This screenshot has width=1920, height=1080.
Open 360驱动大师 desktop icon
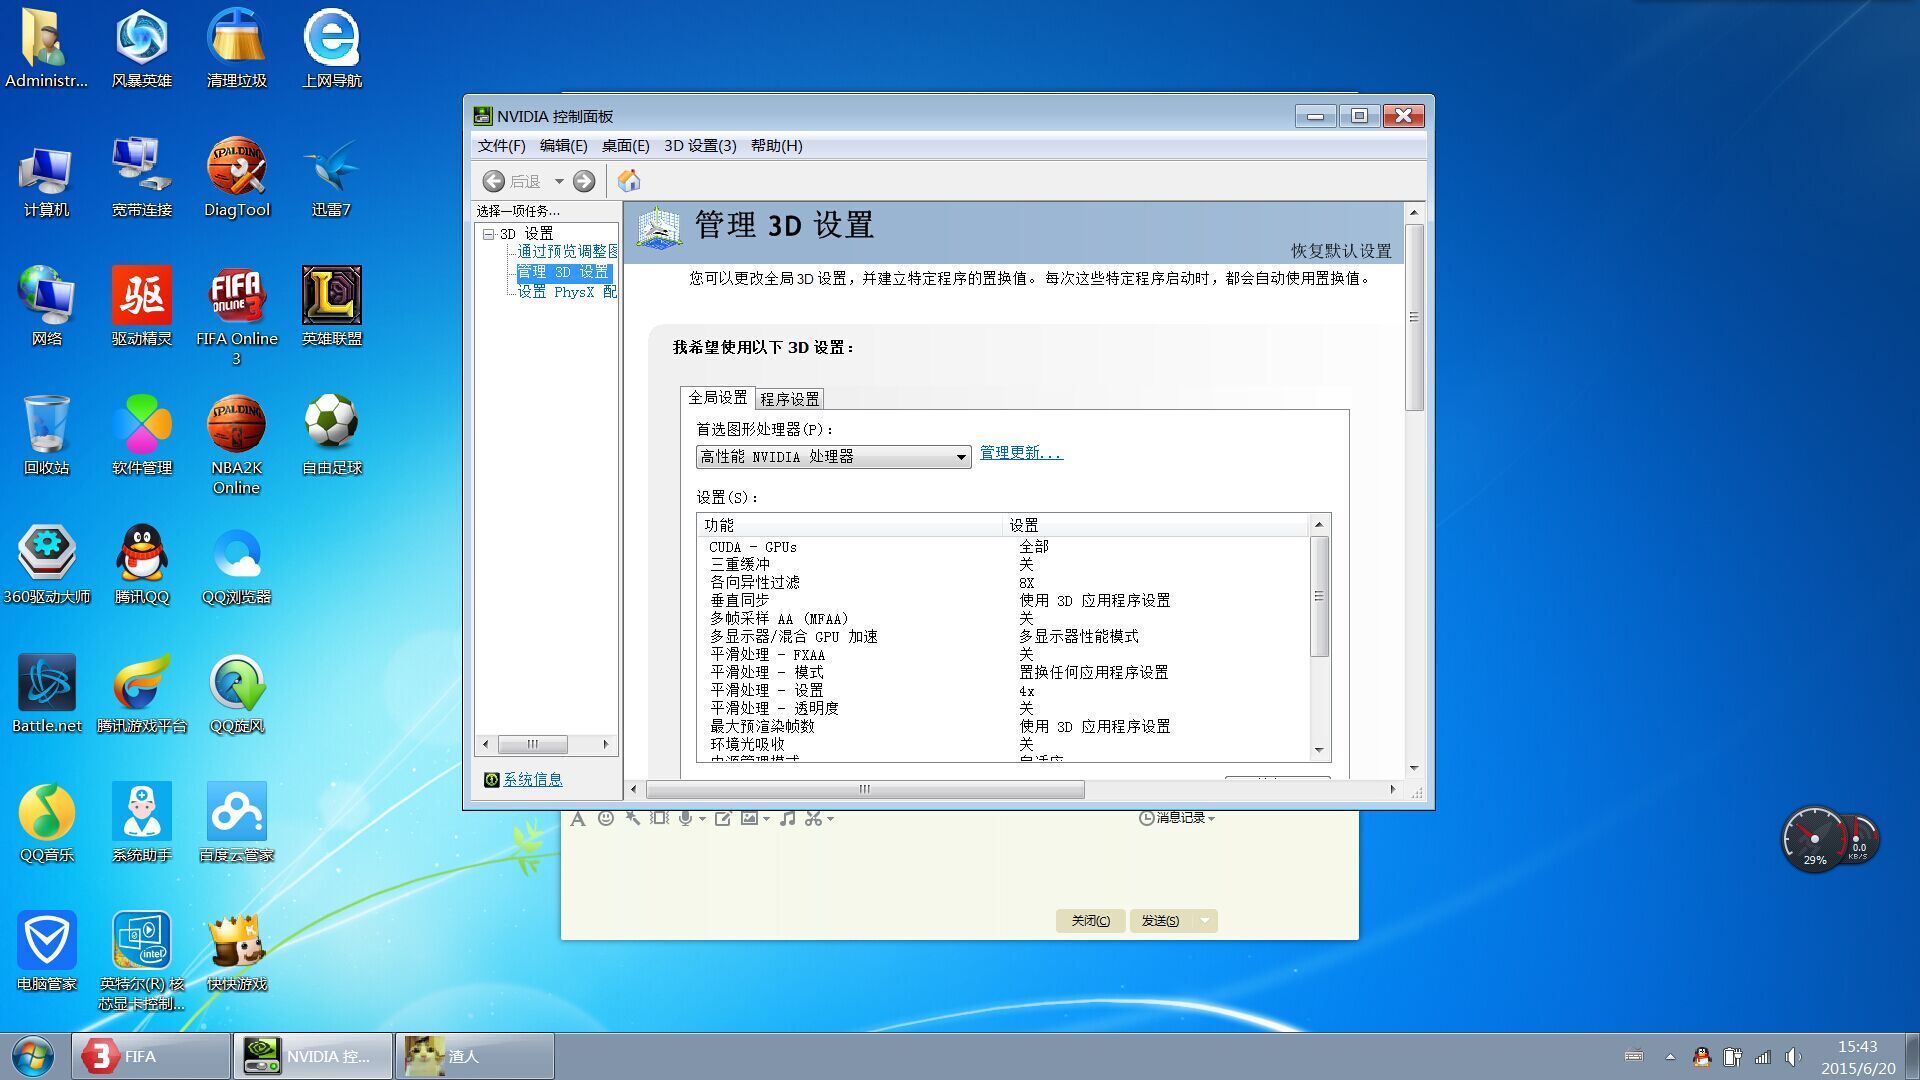point(46,565)
